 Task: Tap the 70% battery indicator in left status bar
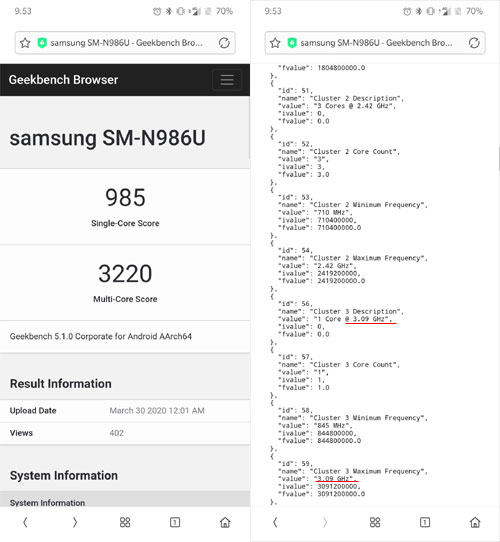point(224,11)
